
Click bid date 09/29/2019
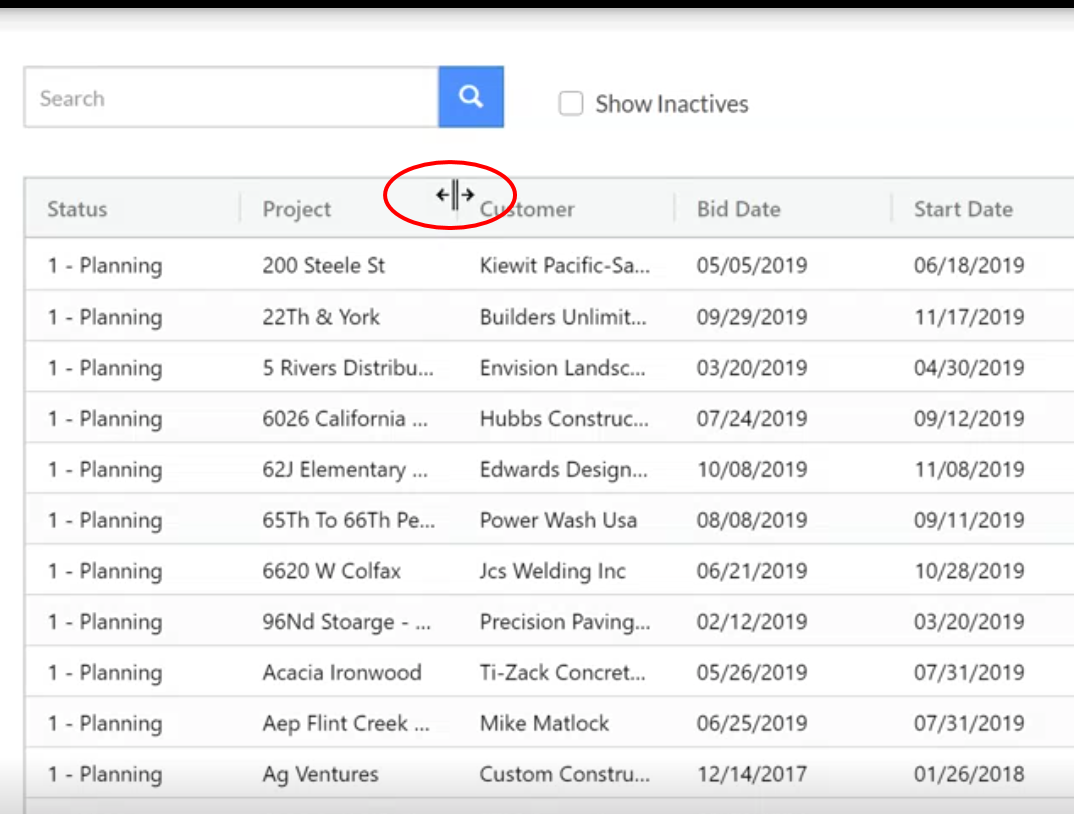click(x=752, y=317)
